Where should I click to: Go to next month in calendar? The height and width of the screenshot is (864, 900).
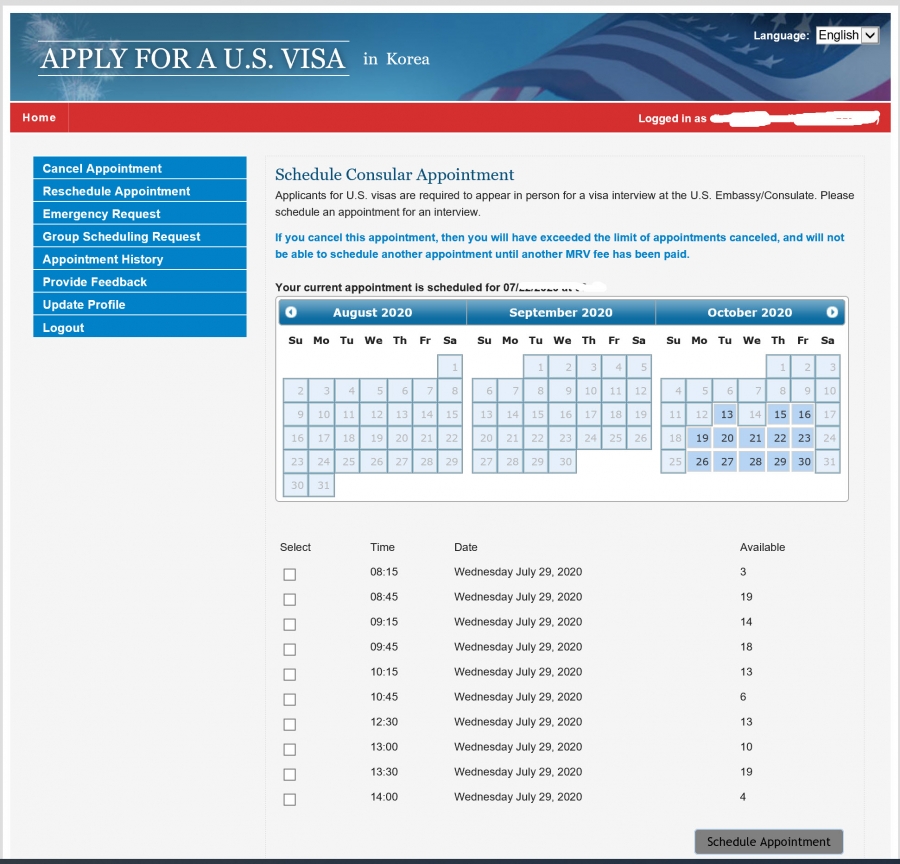tap(832, 312)
